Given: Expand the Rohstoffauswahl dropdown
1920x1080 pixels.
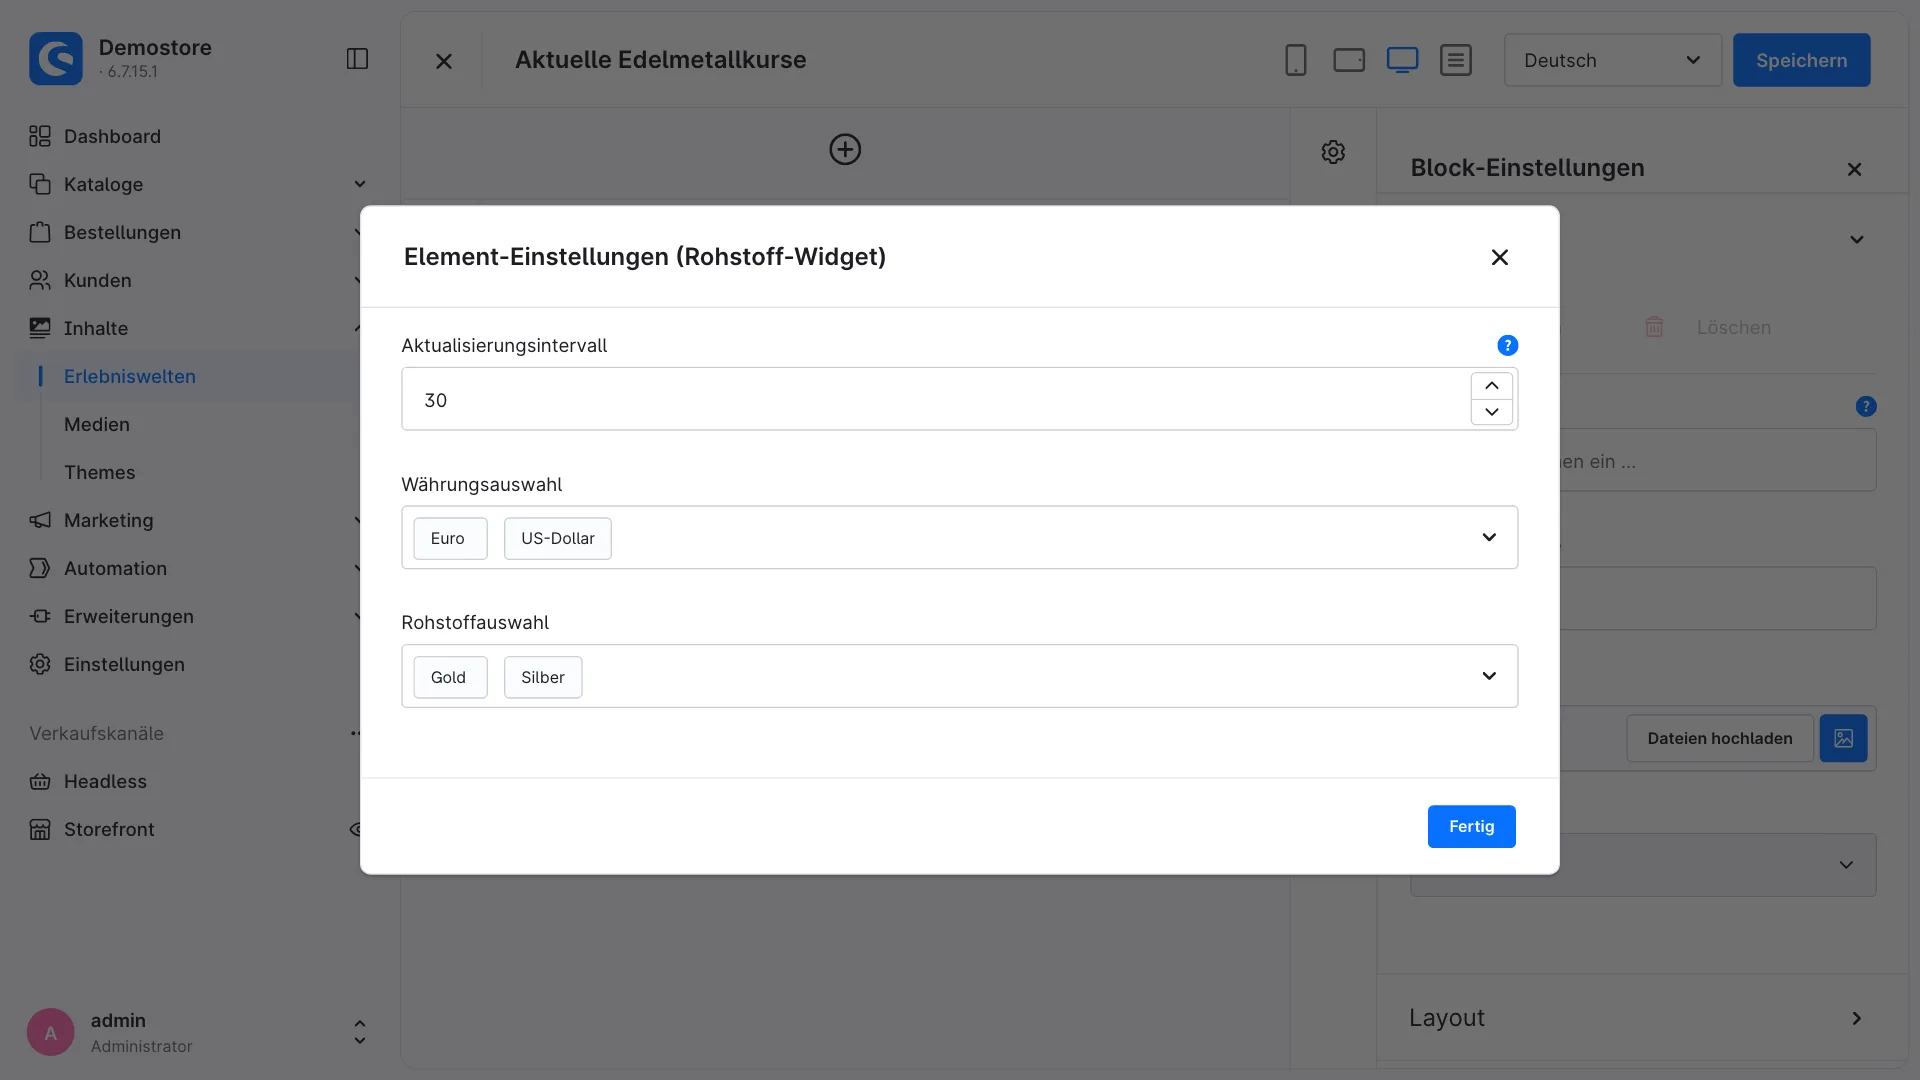Looking at the screenshot, I should tap(1489, 676).
